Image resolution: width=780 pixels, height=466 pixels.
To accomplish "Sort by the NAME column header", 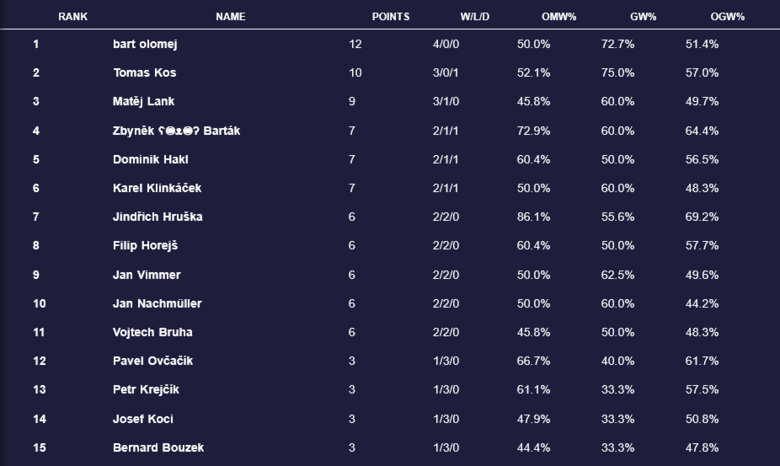I will pos(230,17).
